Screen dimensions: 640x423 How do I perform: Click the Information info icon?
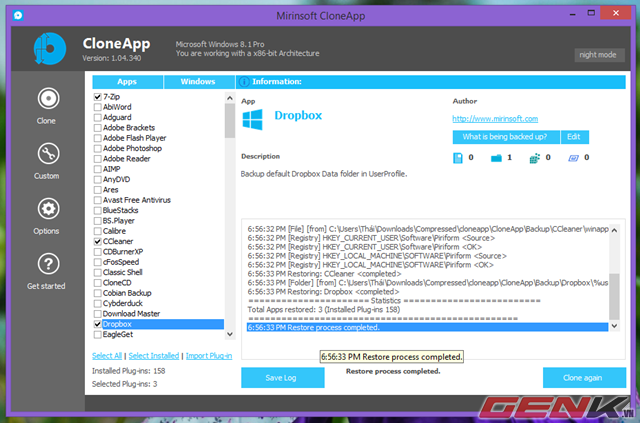pos(245,81)
